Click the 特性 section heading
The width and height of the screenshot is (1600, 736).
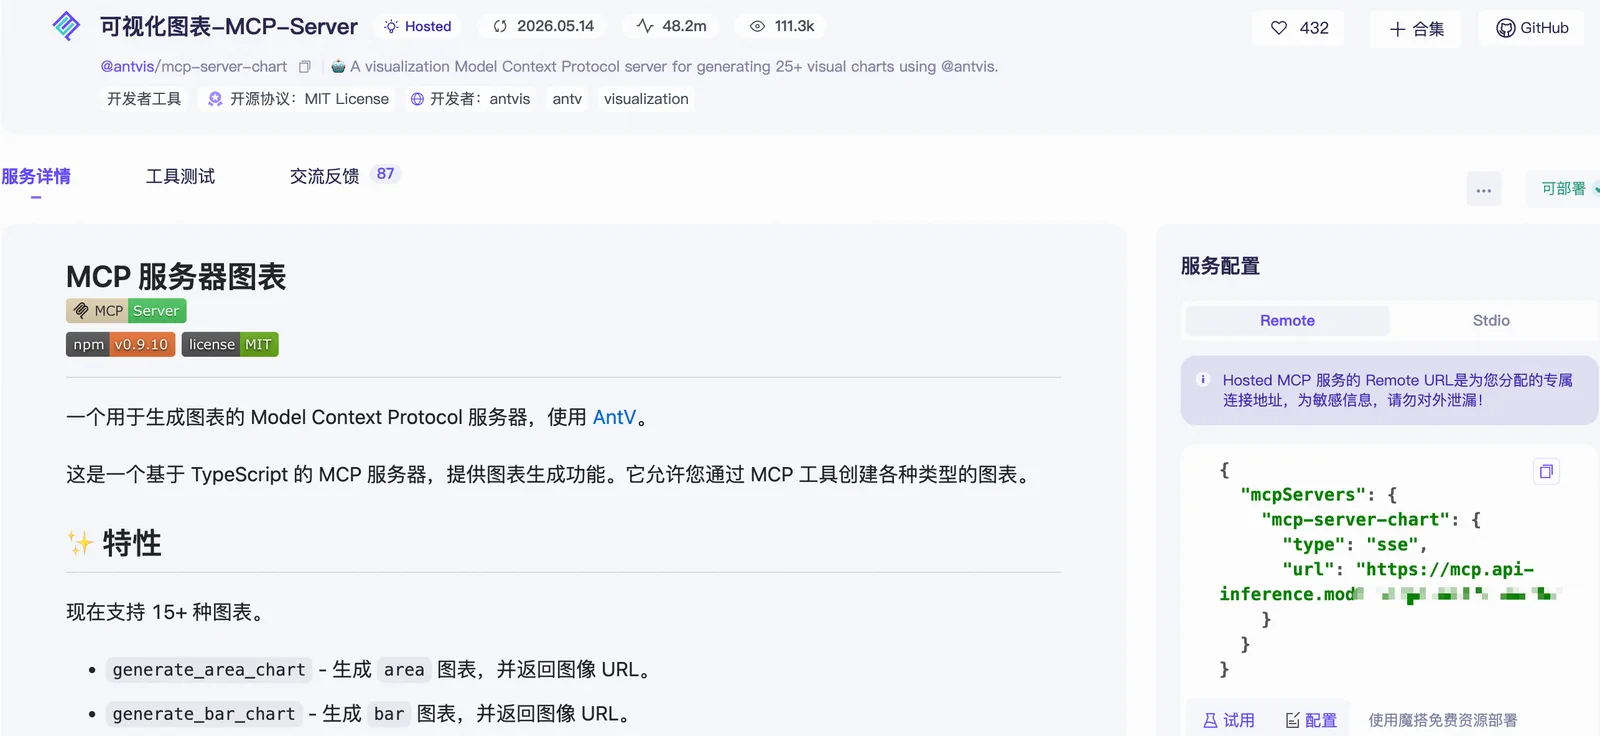pos(132,543)
